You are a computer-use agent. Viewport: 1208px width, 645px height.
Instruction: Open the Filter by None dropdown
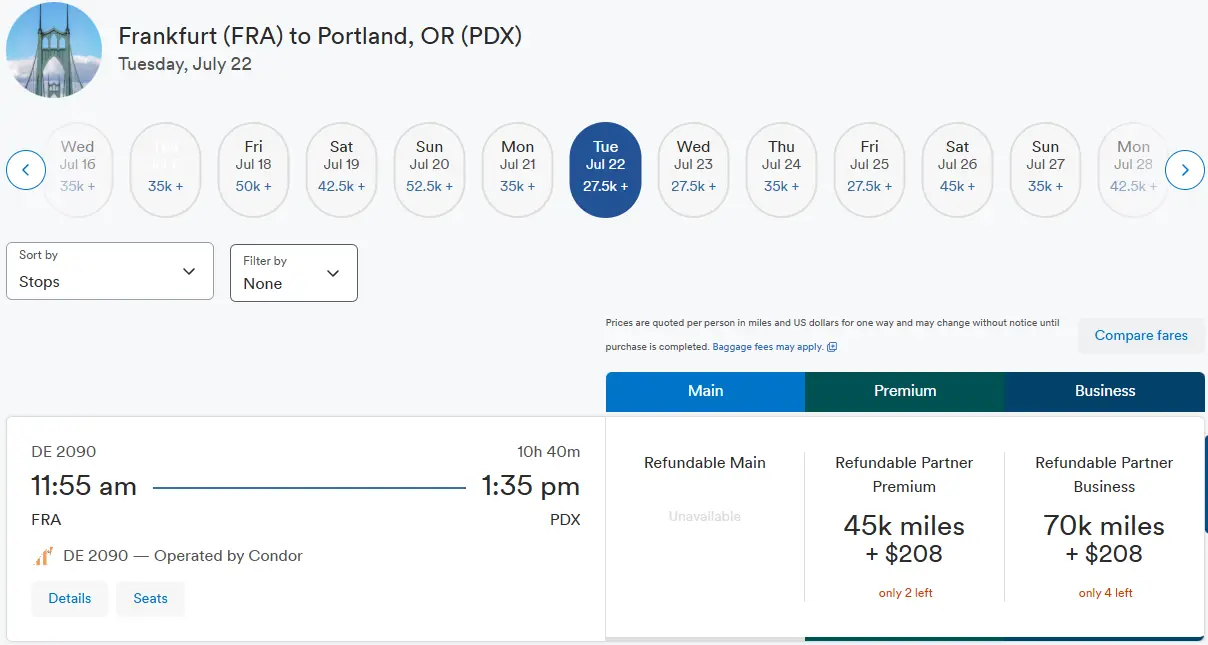coord(294,273)
